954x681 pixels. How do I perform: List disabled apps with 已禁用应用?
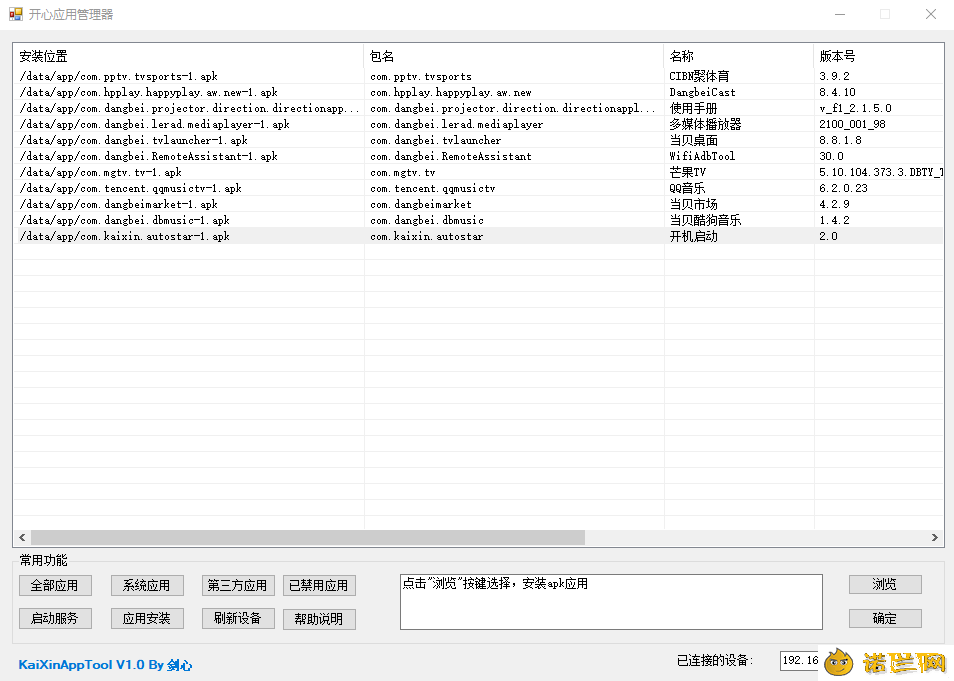tap(319, 585)
